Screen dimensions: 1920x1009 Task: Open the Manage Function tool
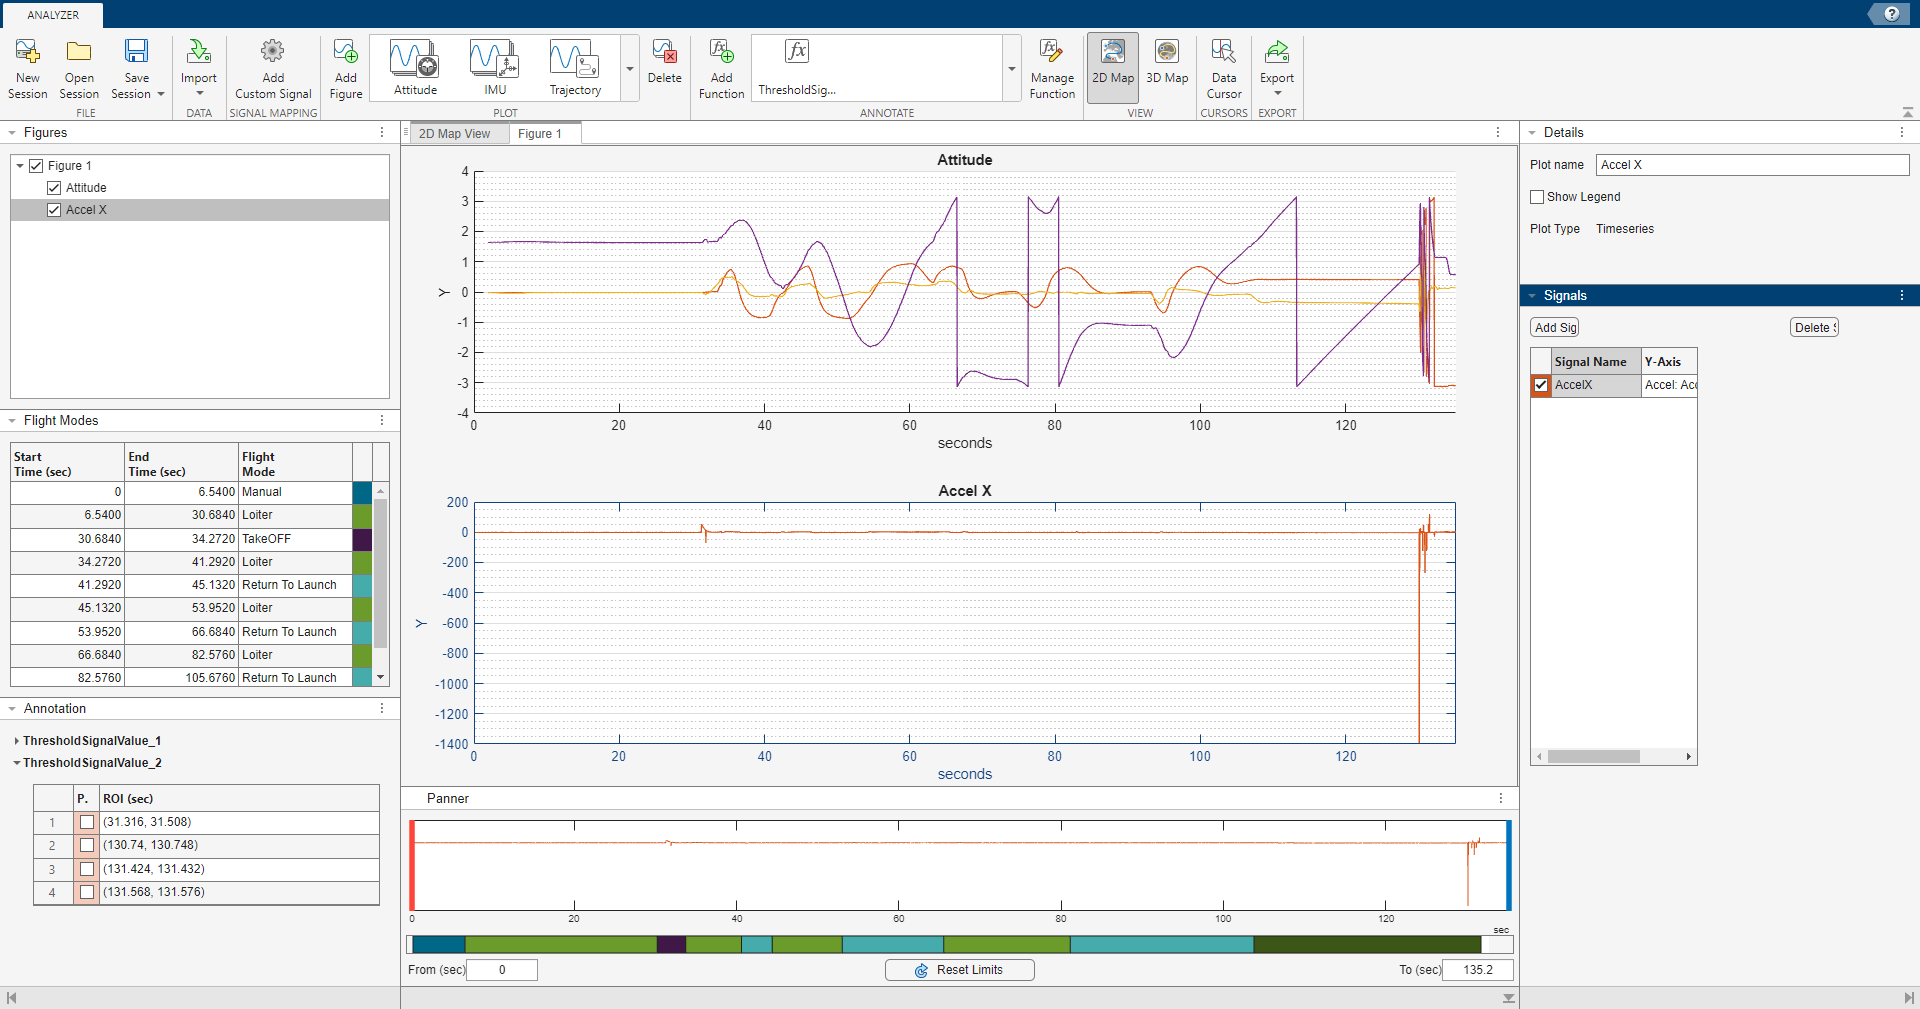1052,67
